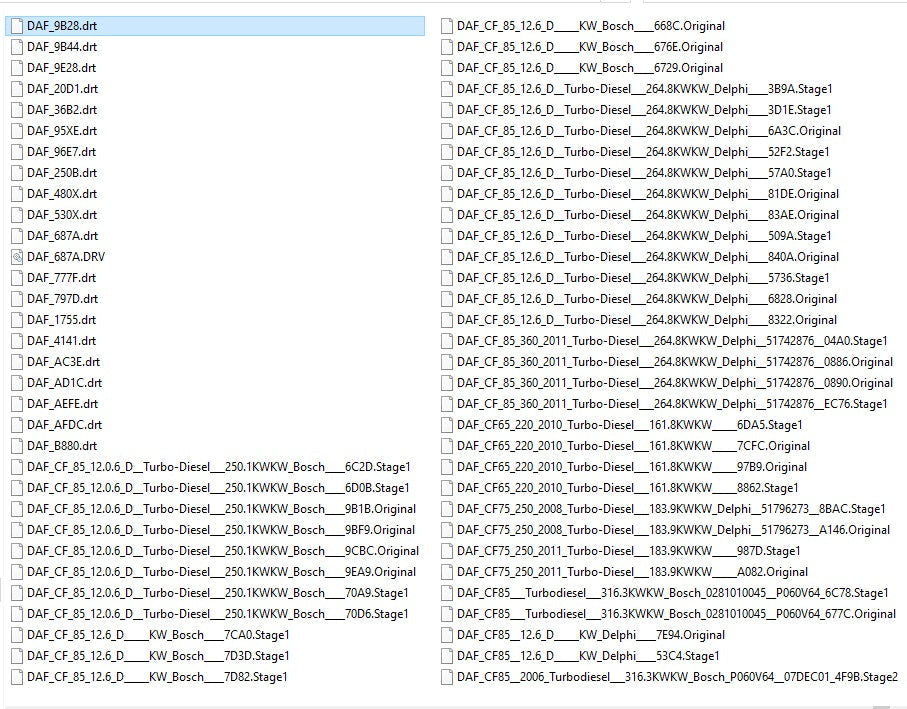Click the icon beside the 6C2D.Stage1 file

click(16, 467)
